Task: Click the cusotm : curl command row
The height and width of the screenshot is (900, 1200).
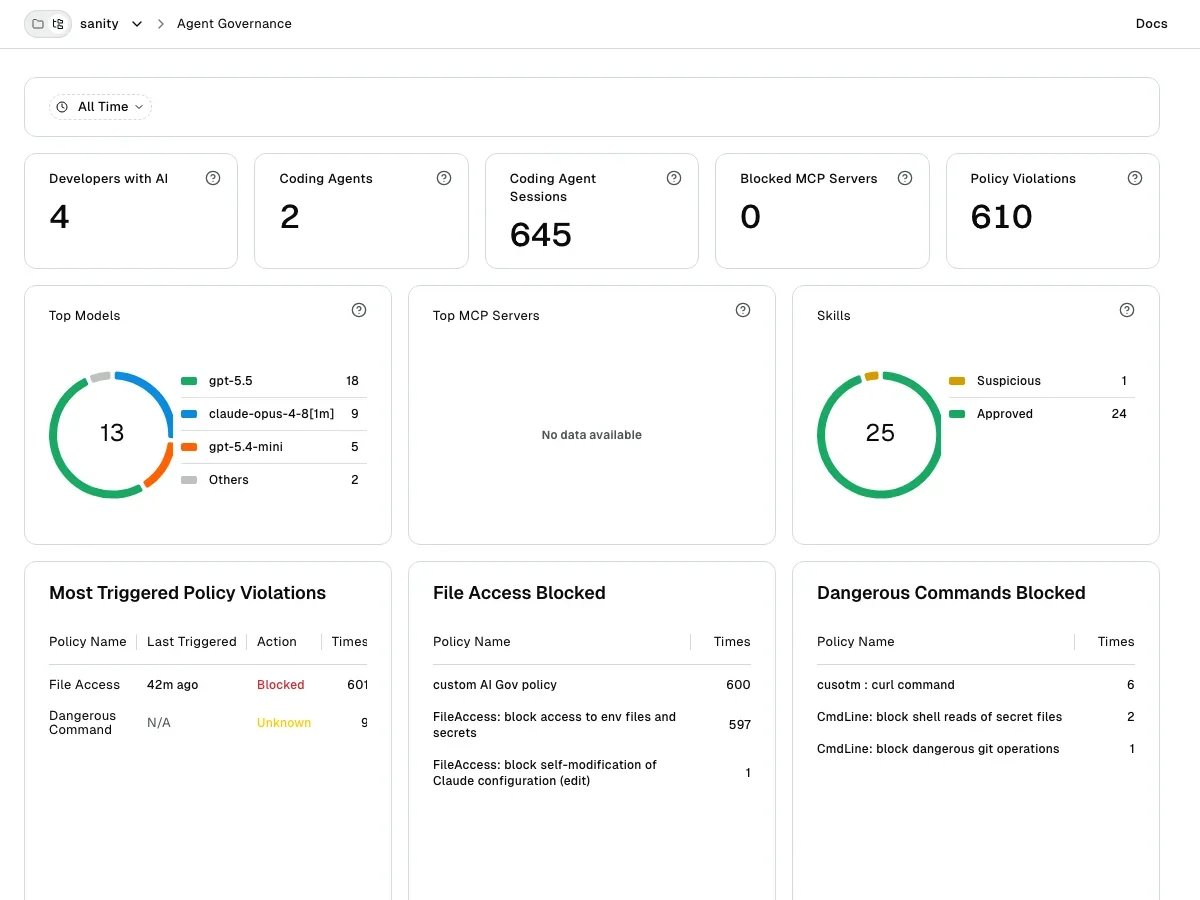Action: pos(976,685)
